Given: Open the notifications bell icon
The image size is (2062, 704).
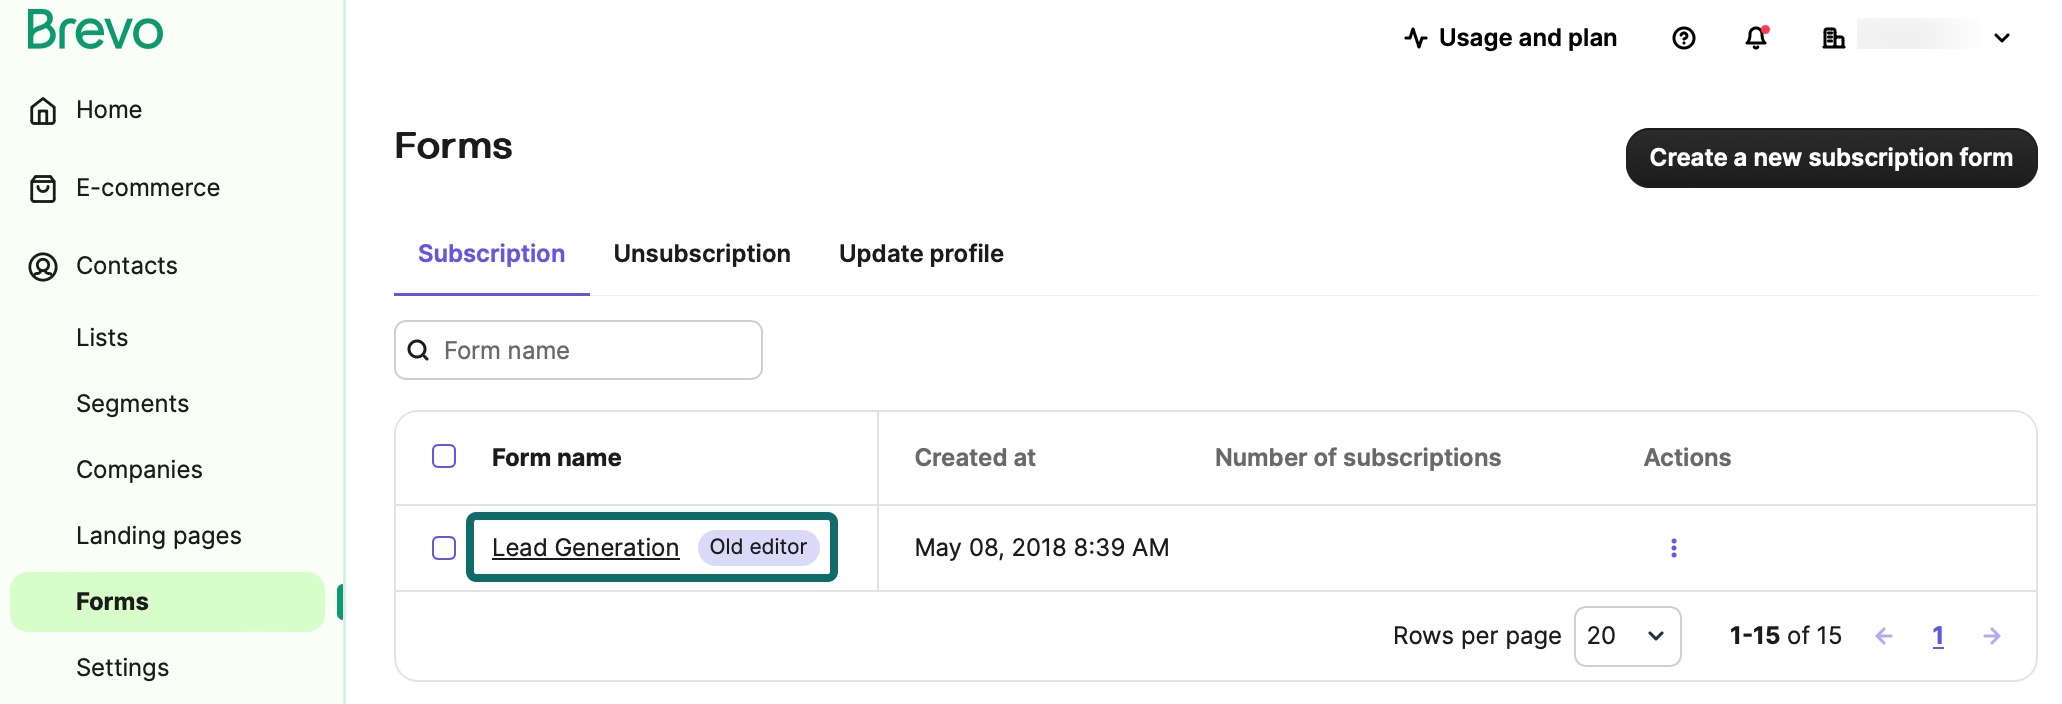Looking at the screenshot, I should [x=1756, y=38].
